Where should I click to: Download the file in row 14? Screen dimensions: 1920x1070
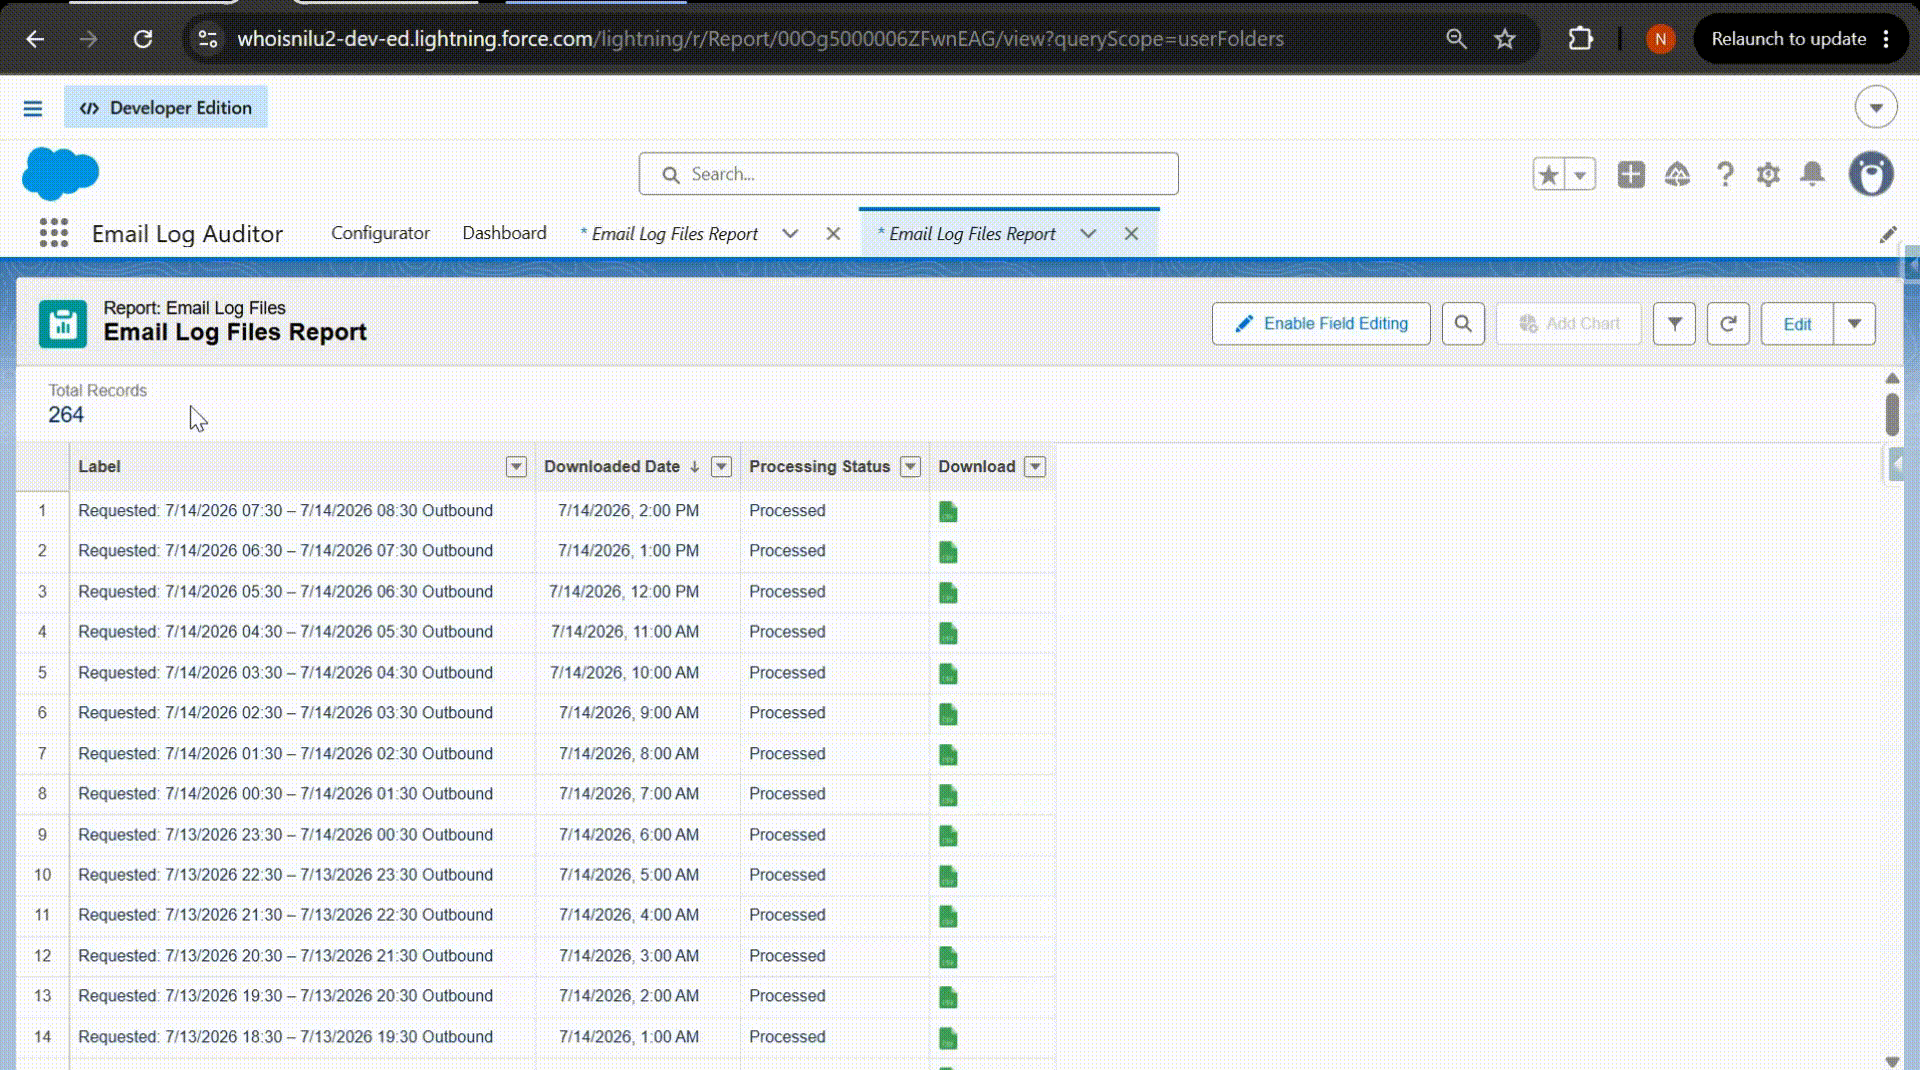[x=948, y=1038]
